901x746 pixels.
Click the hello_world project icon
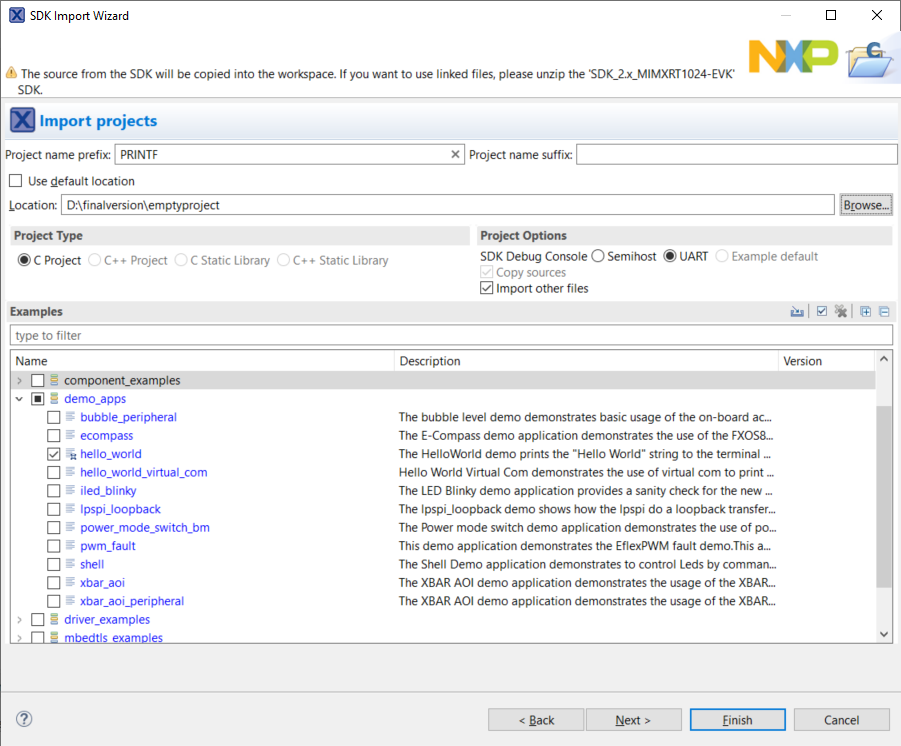click(71, 453)
